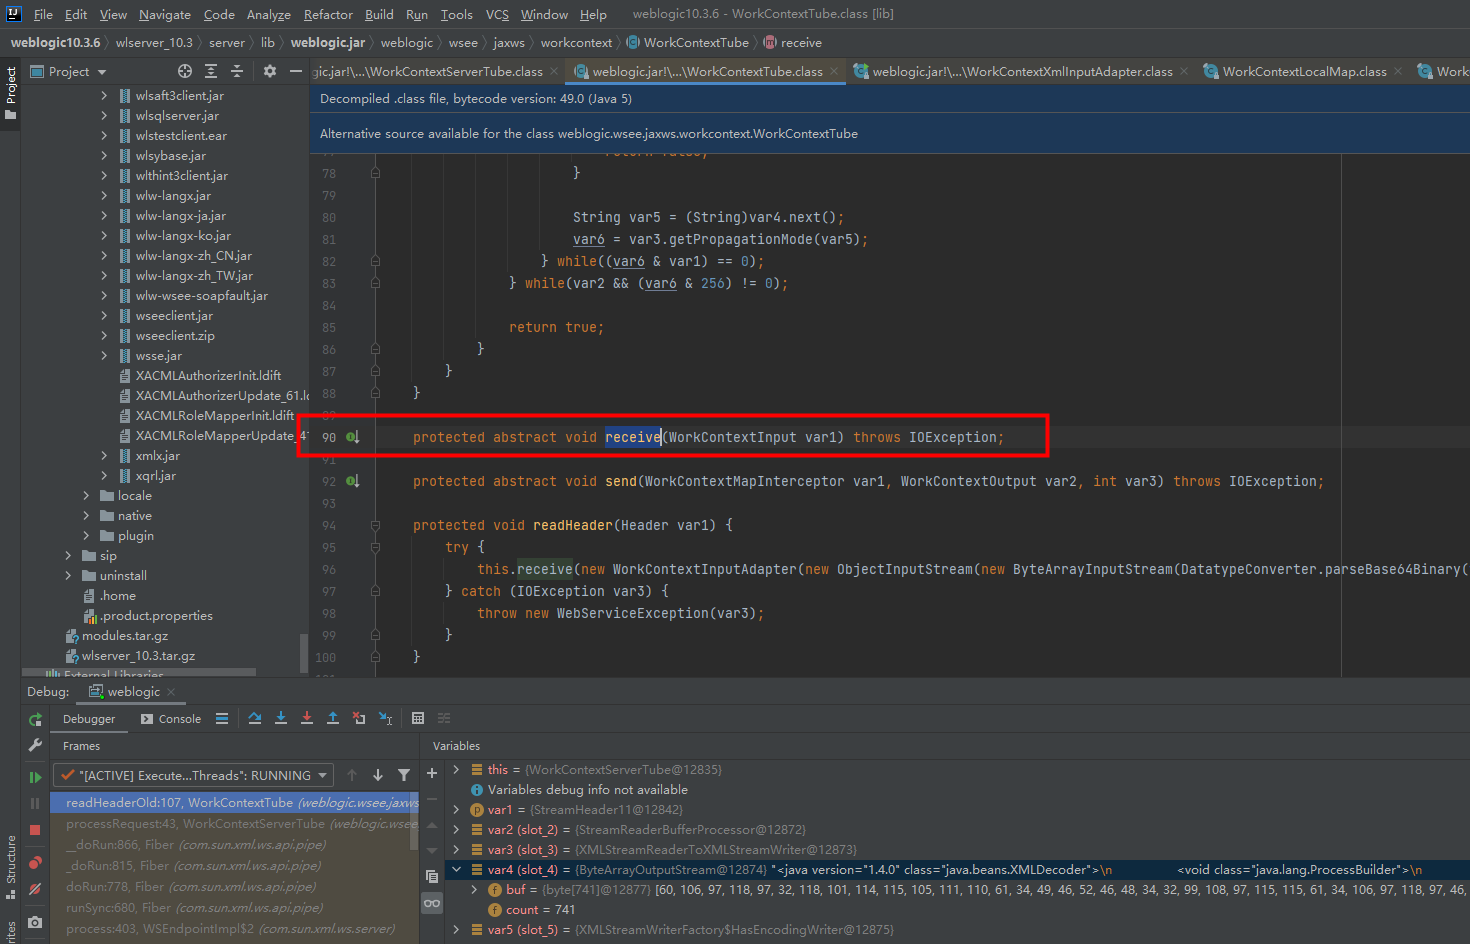
Task: Click workcontext breadcrumb
Action: click(576, 43)
